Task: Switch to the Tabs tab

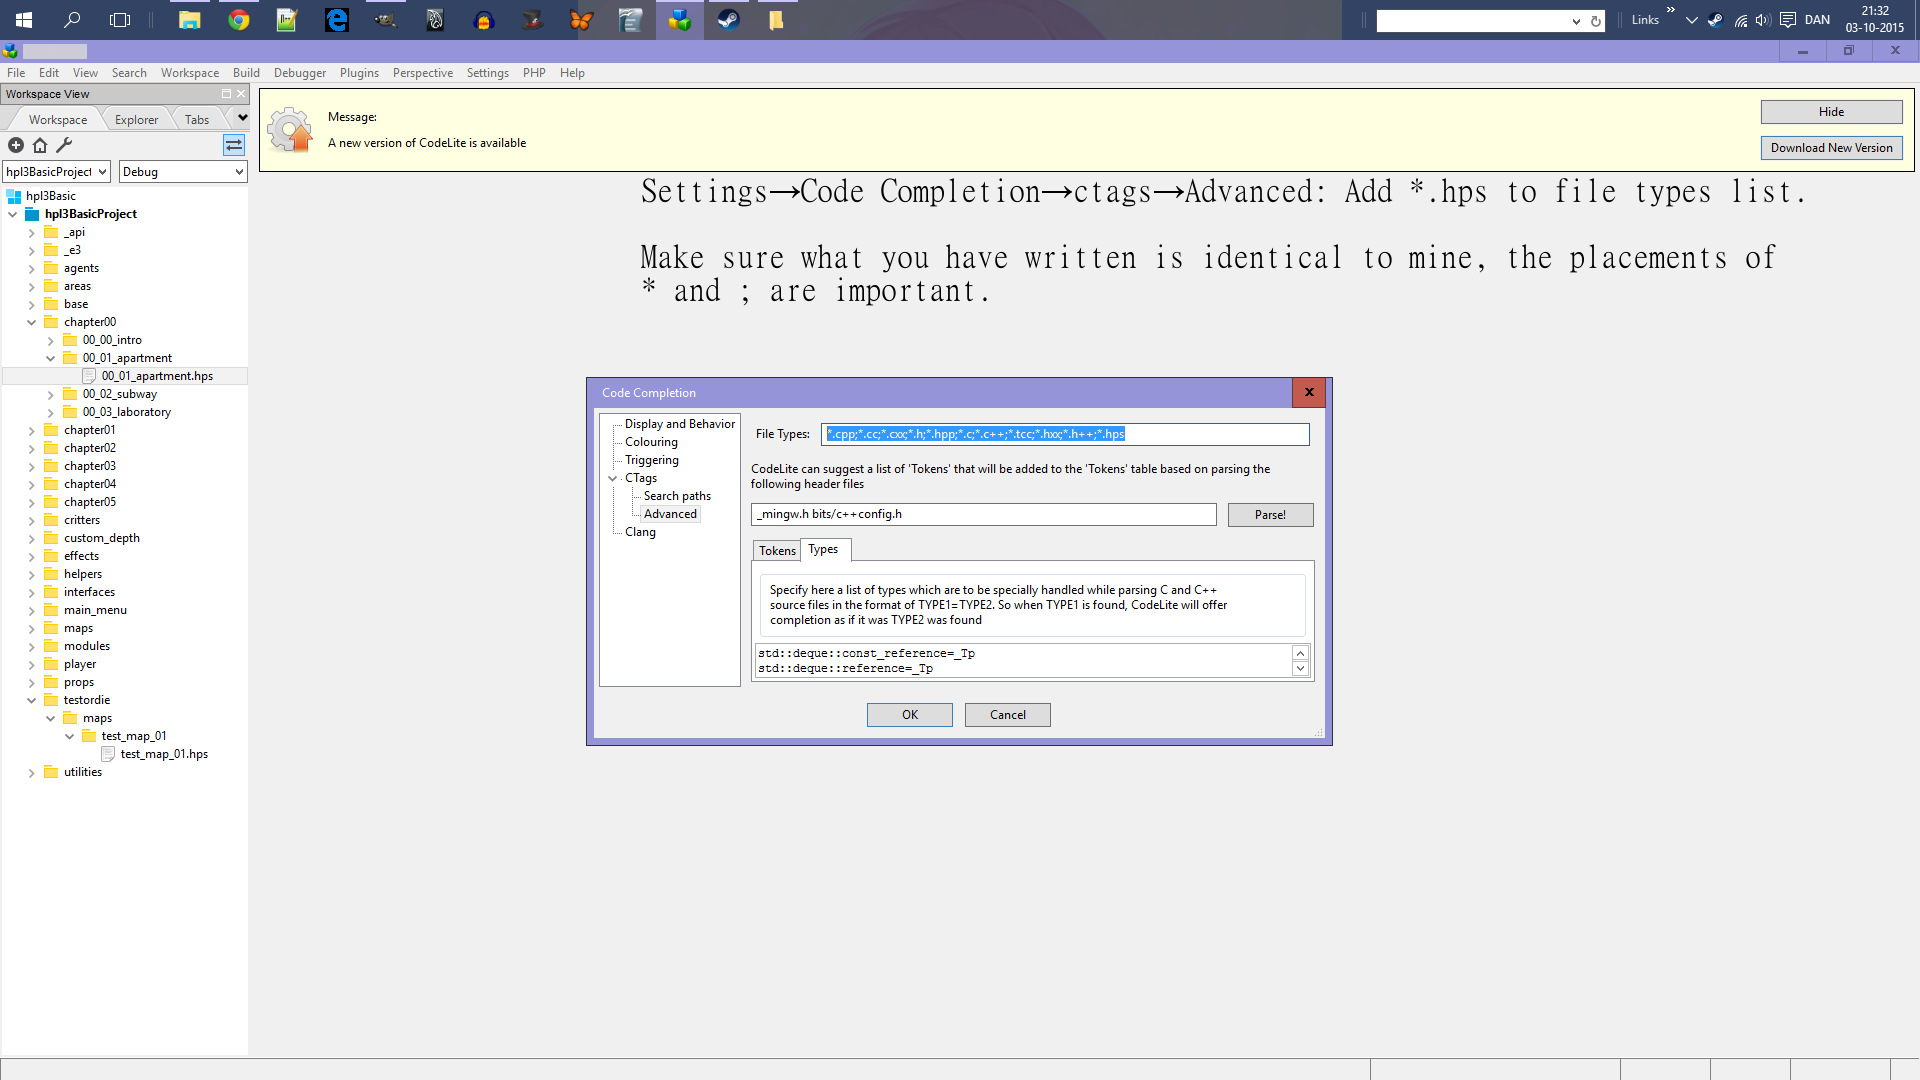Action: 197,119
